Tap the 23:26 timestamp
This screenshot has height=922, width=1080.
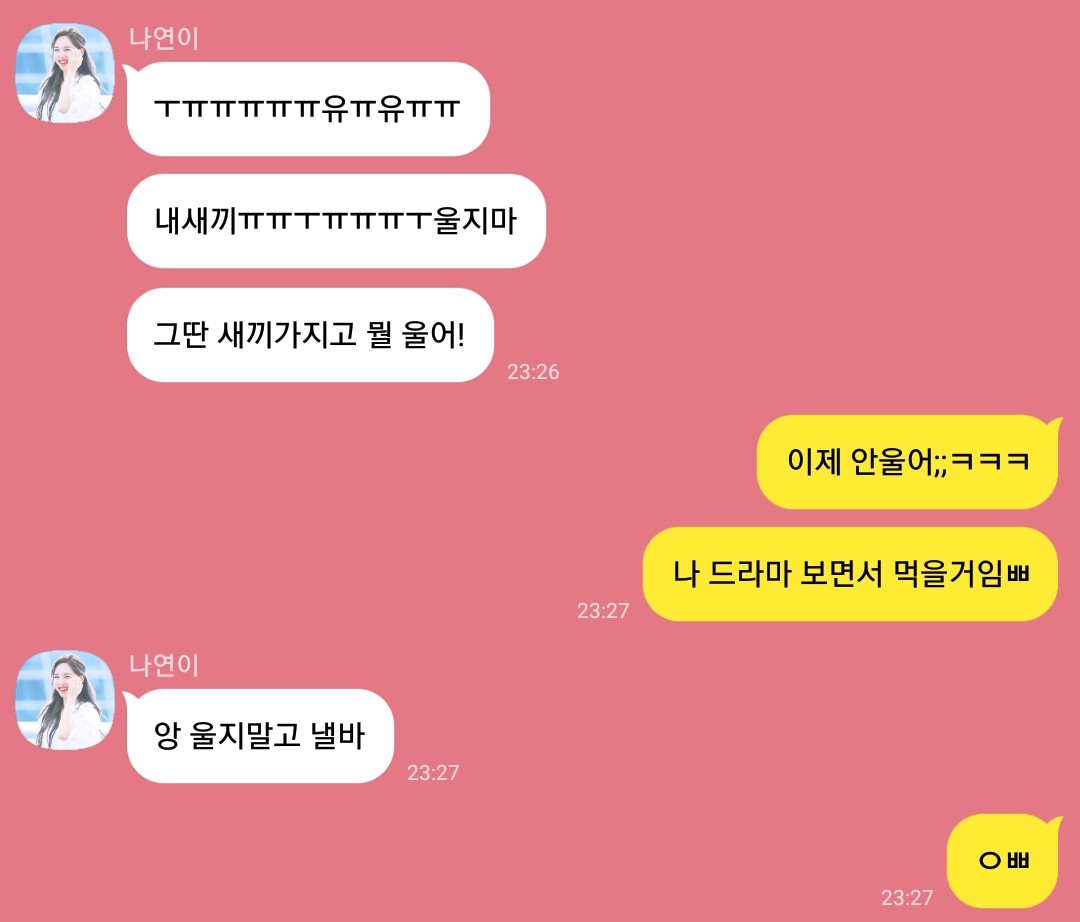[533, 372]
